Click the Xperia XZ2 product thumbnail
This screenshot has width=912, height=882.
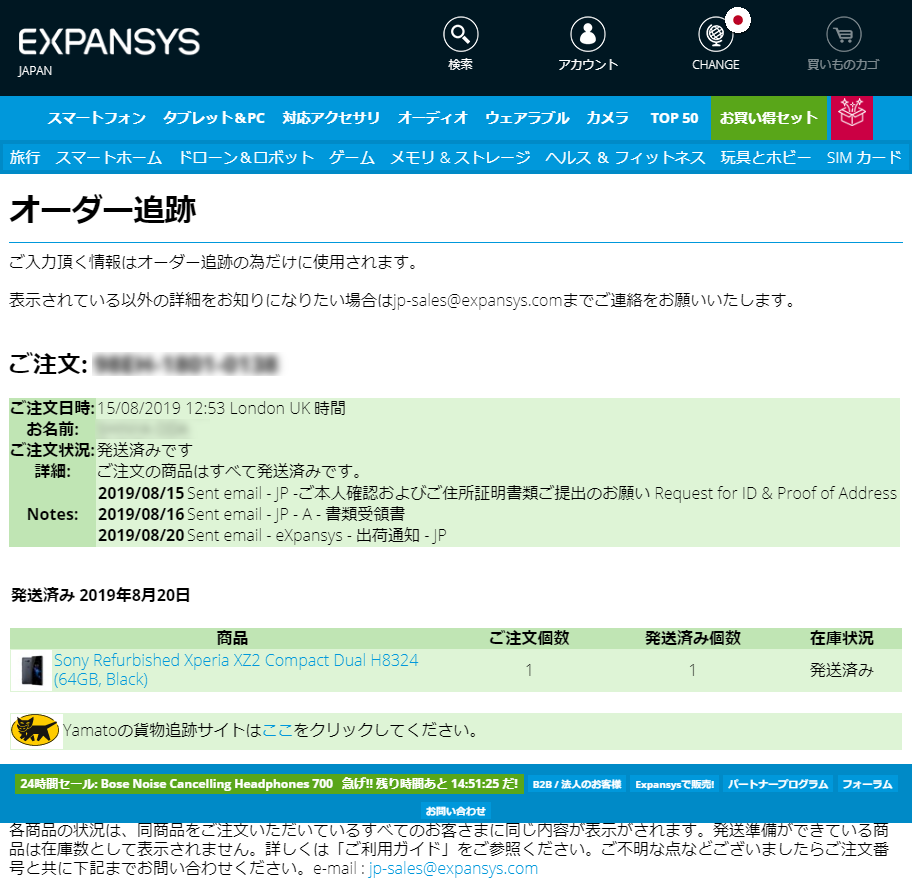point(32,670)
